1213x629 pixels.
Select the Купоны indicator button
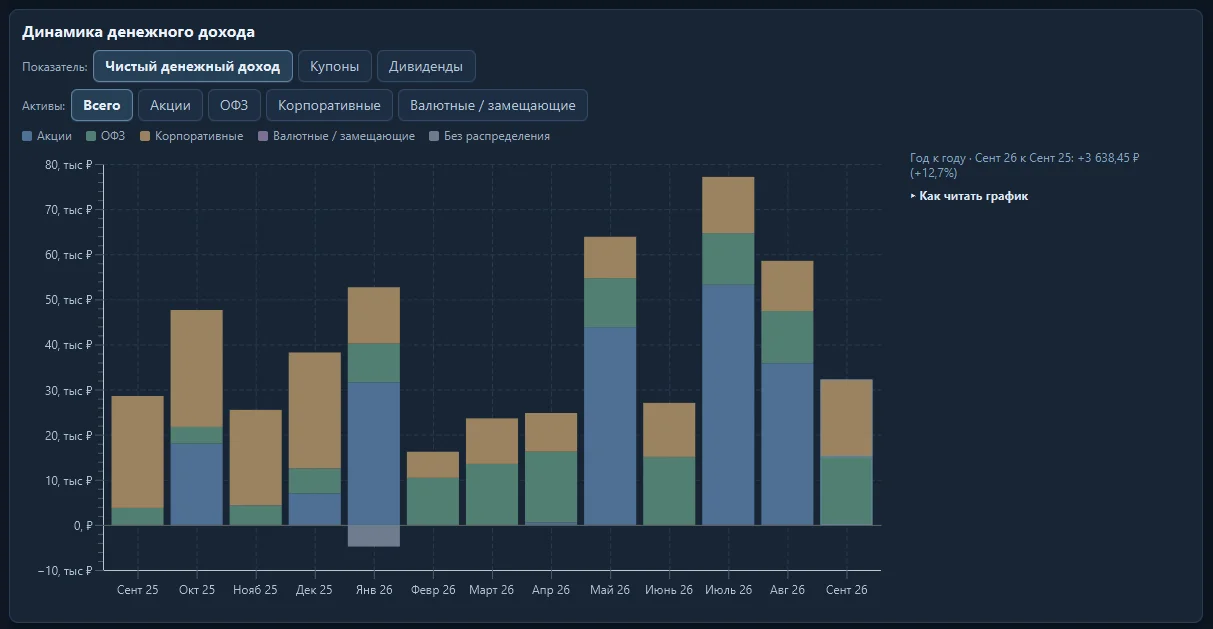click(x=335, y=66)
